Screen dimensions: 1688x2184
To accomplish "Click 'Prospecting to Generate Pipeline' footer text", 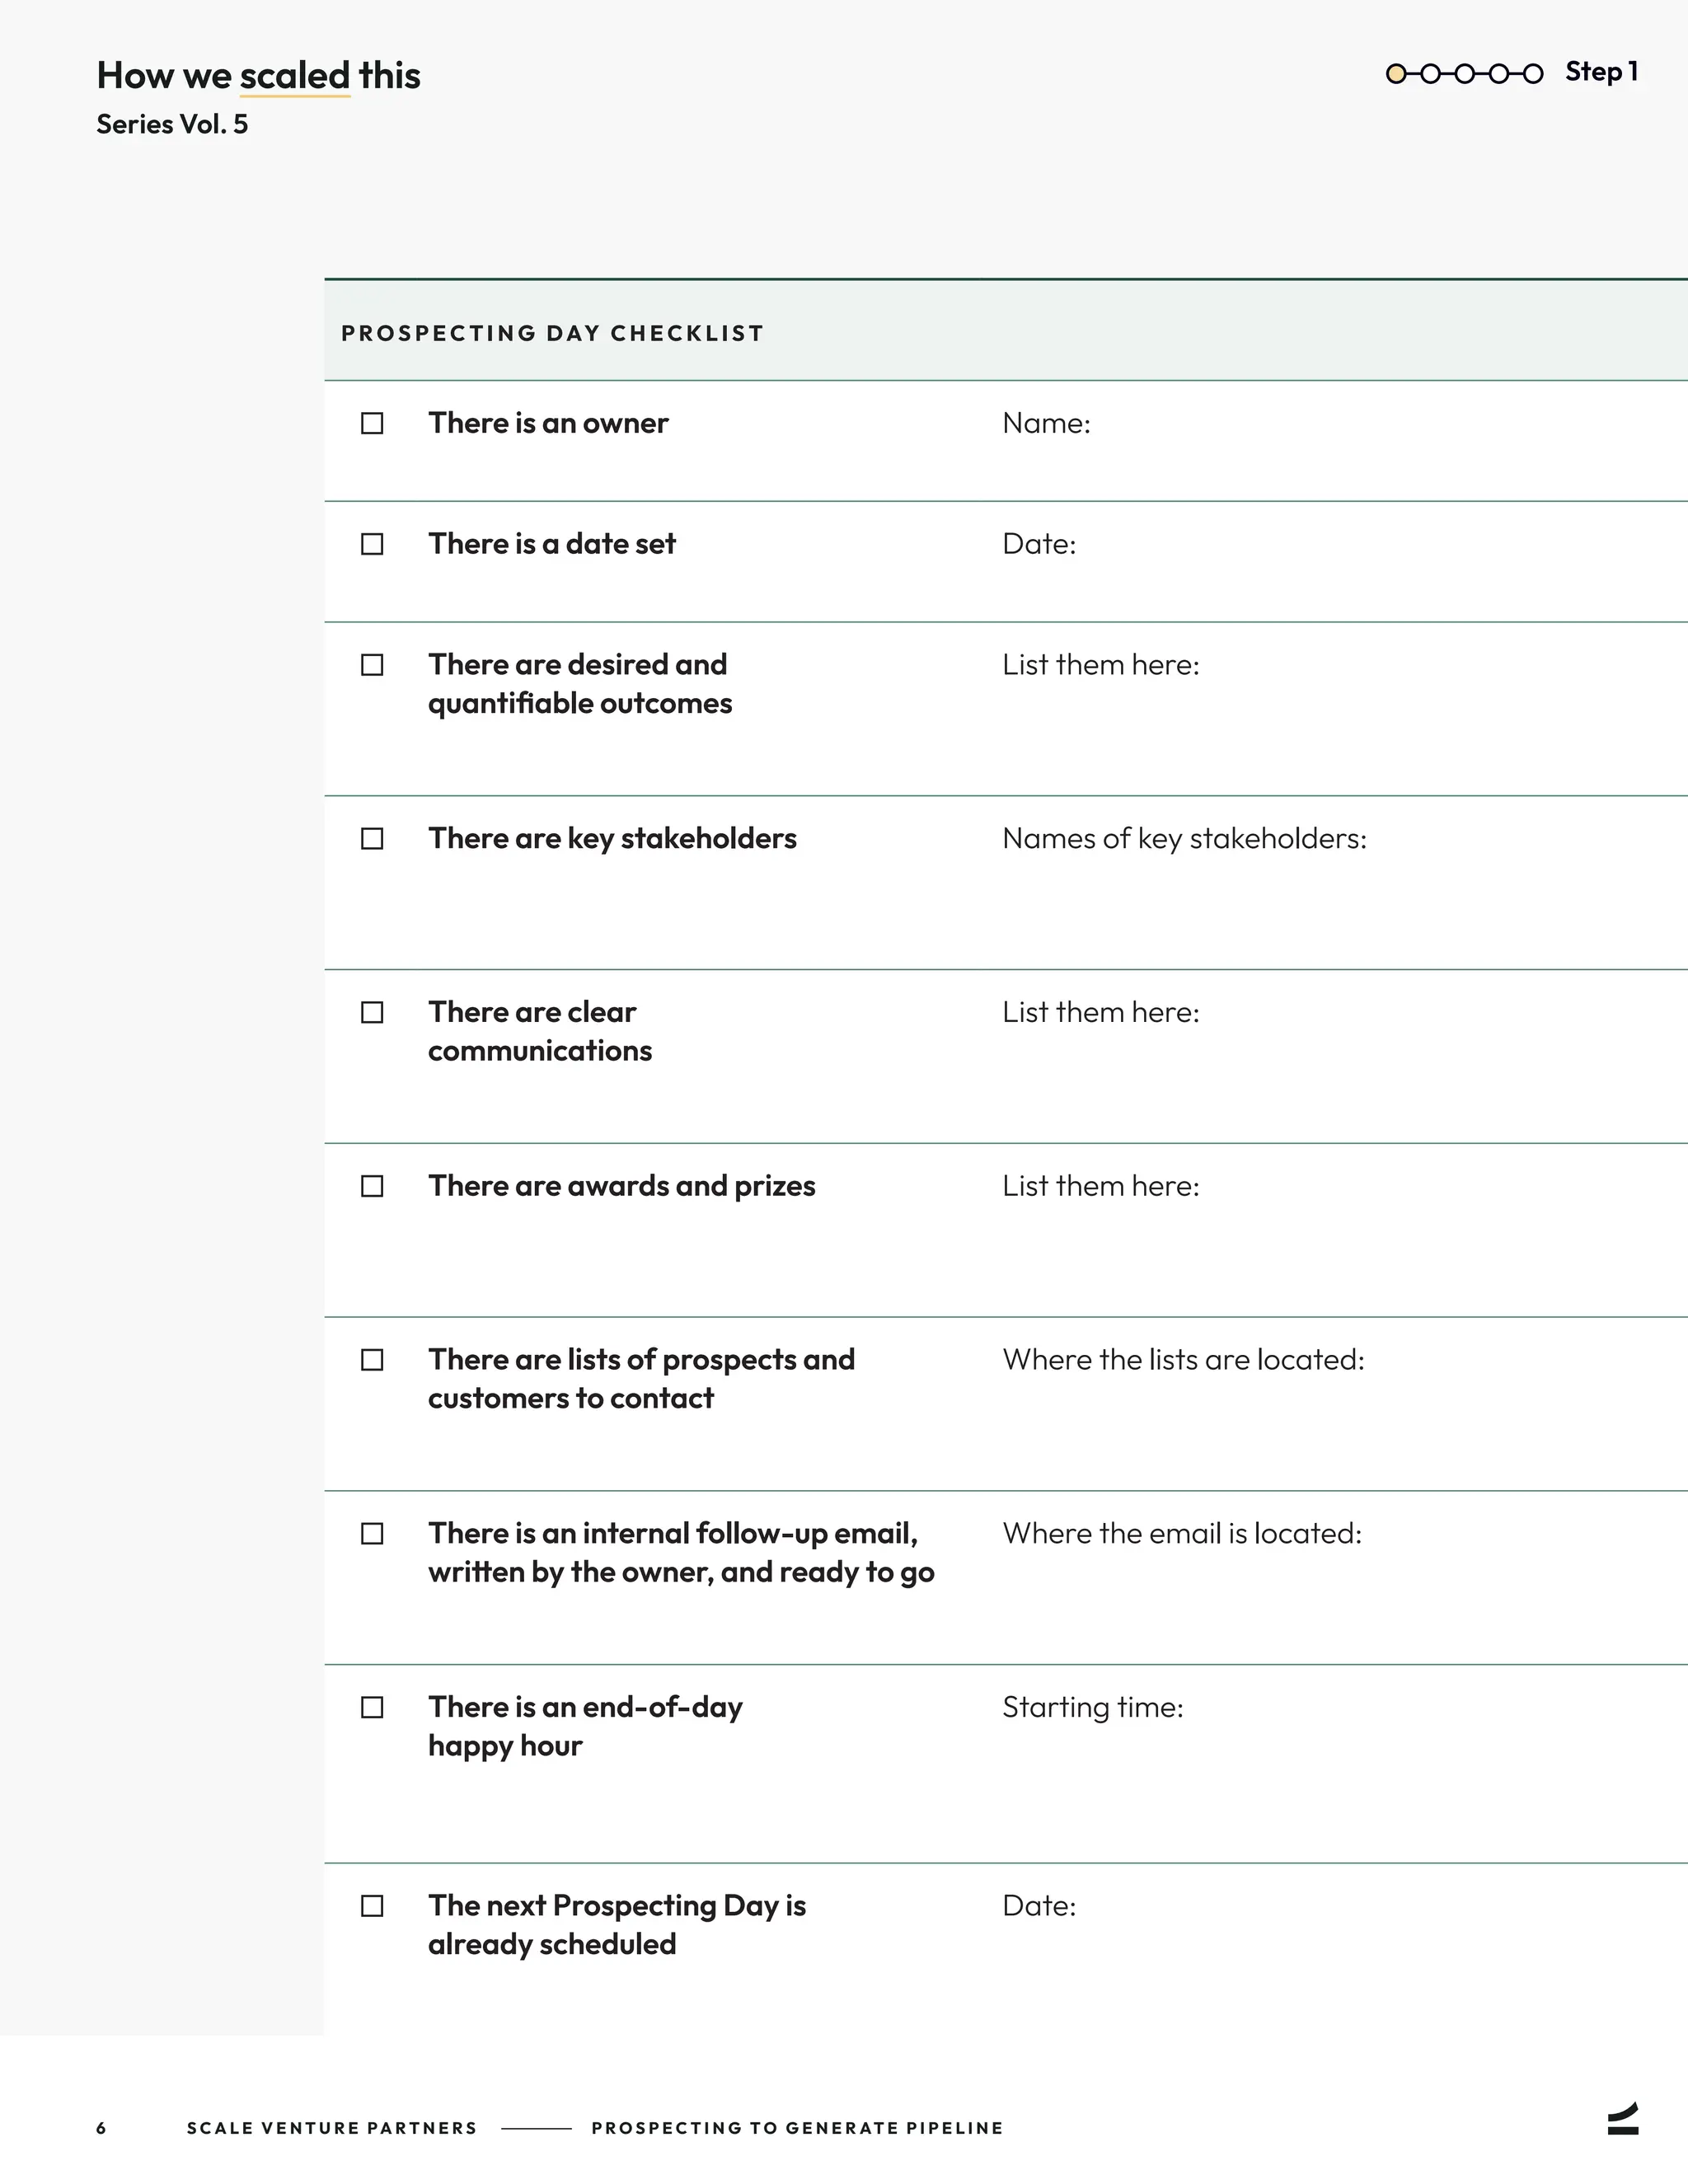I will click(797, 2128).
